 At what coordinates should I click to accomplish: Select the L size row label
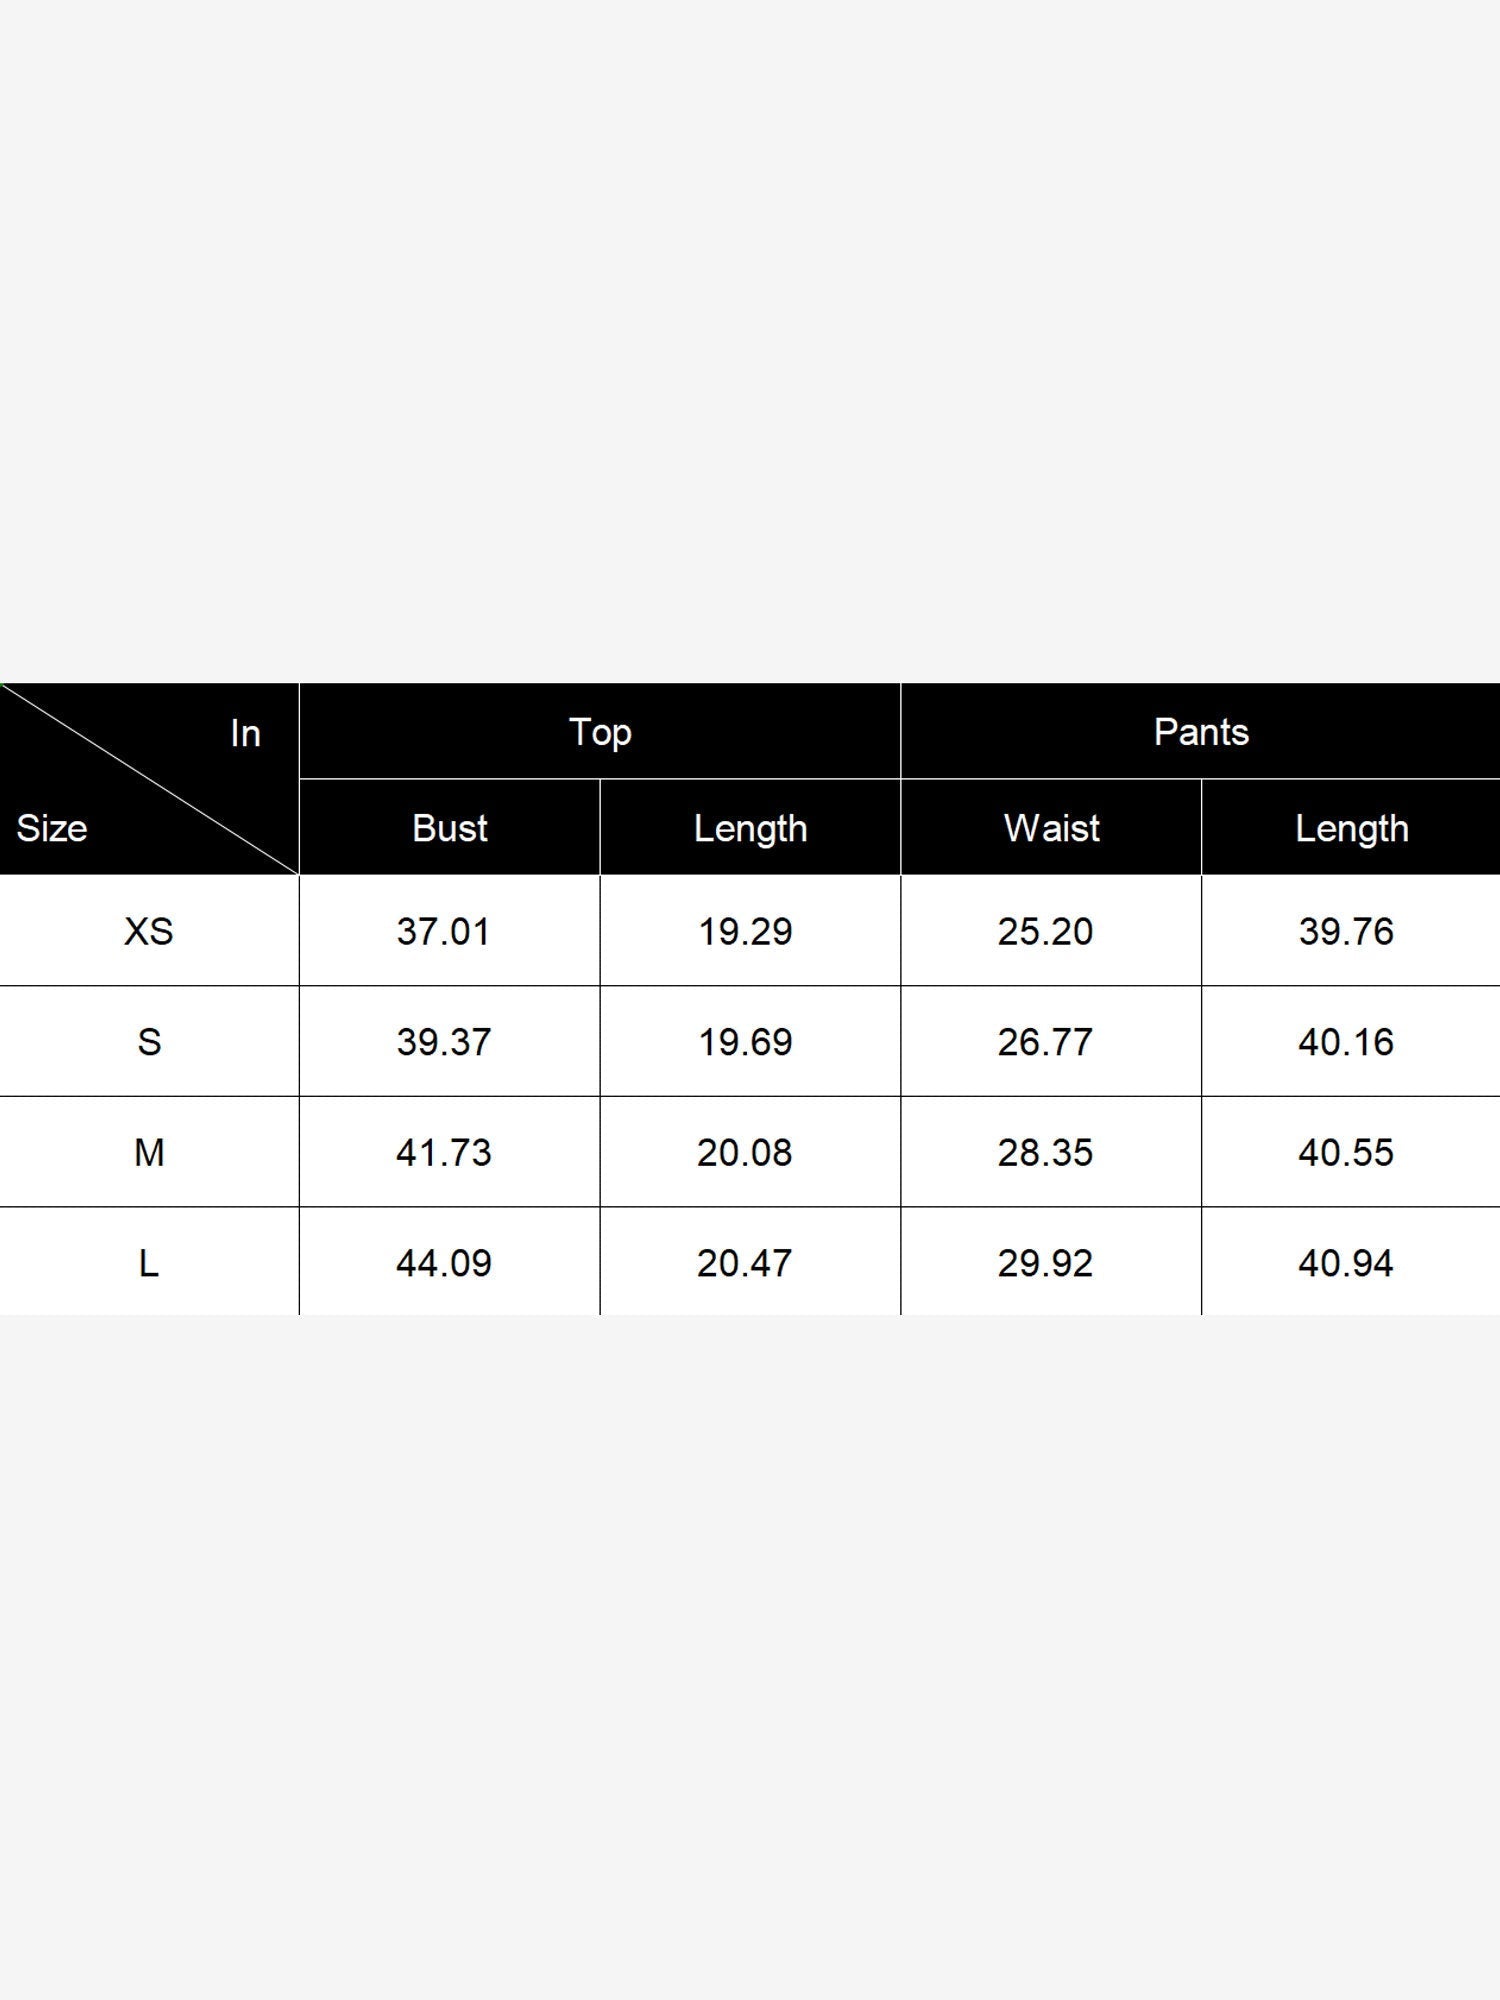149,1263
